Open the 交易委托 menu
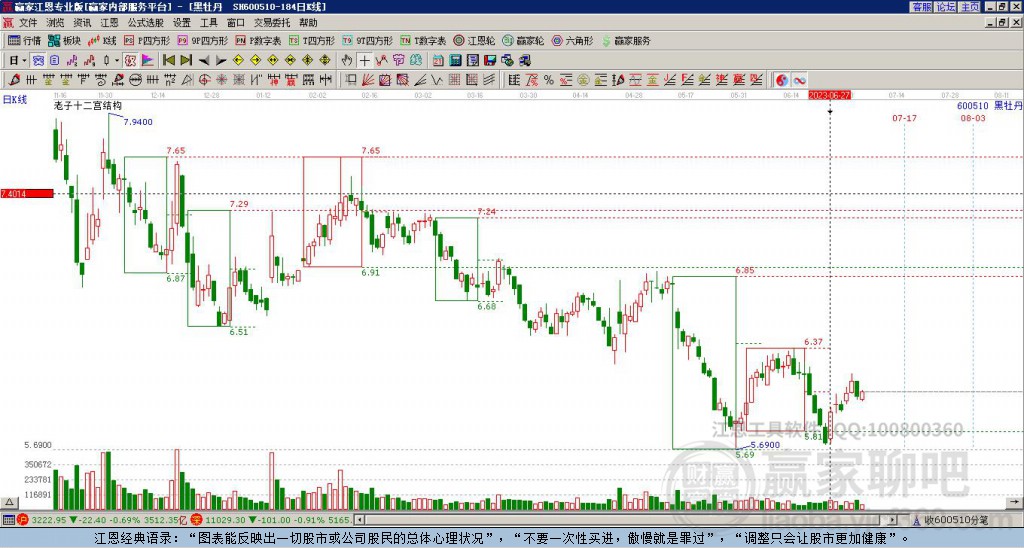The image size is (1024, 548). coord(272,23)
